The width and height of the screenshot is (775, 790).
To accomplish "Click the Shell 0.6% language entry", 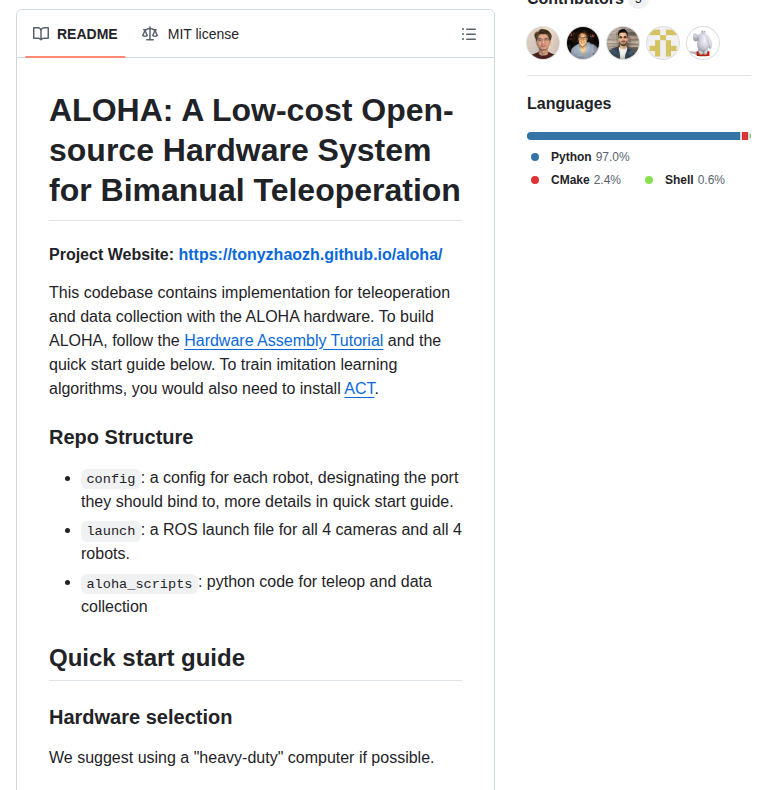I will (x=694, y=180).
